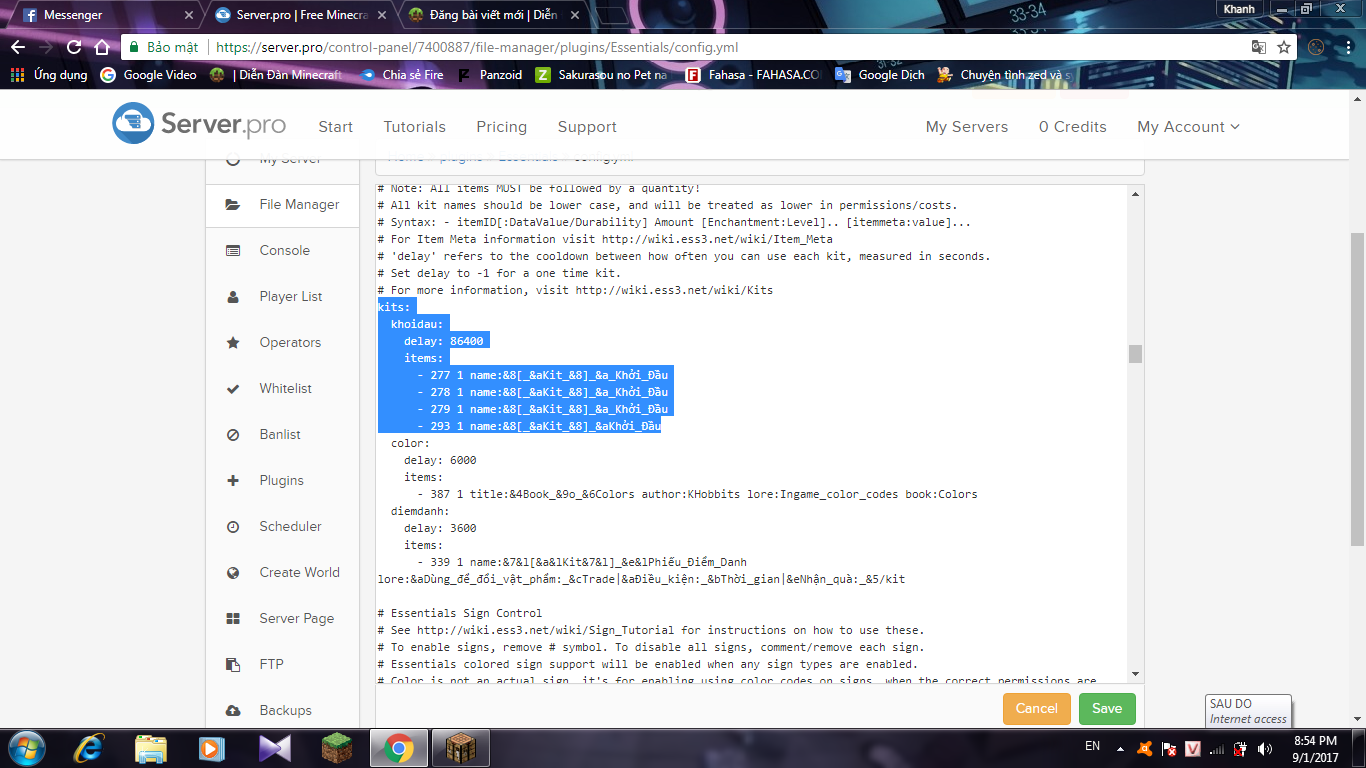The width and height of the screenshot is (1366, 768).
Task: Click the Server.pro logo
Action: pos(199,124)
